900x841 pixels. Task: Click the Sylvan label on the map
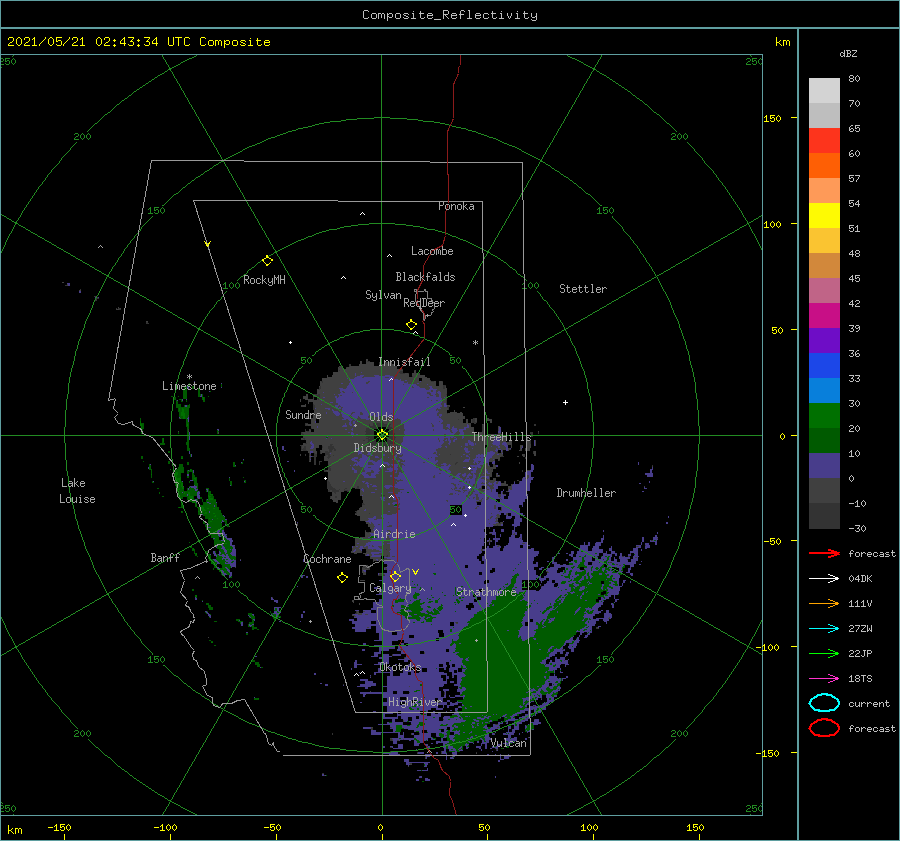(383, 295)
